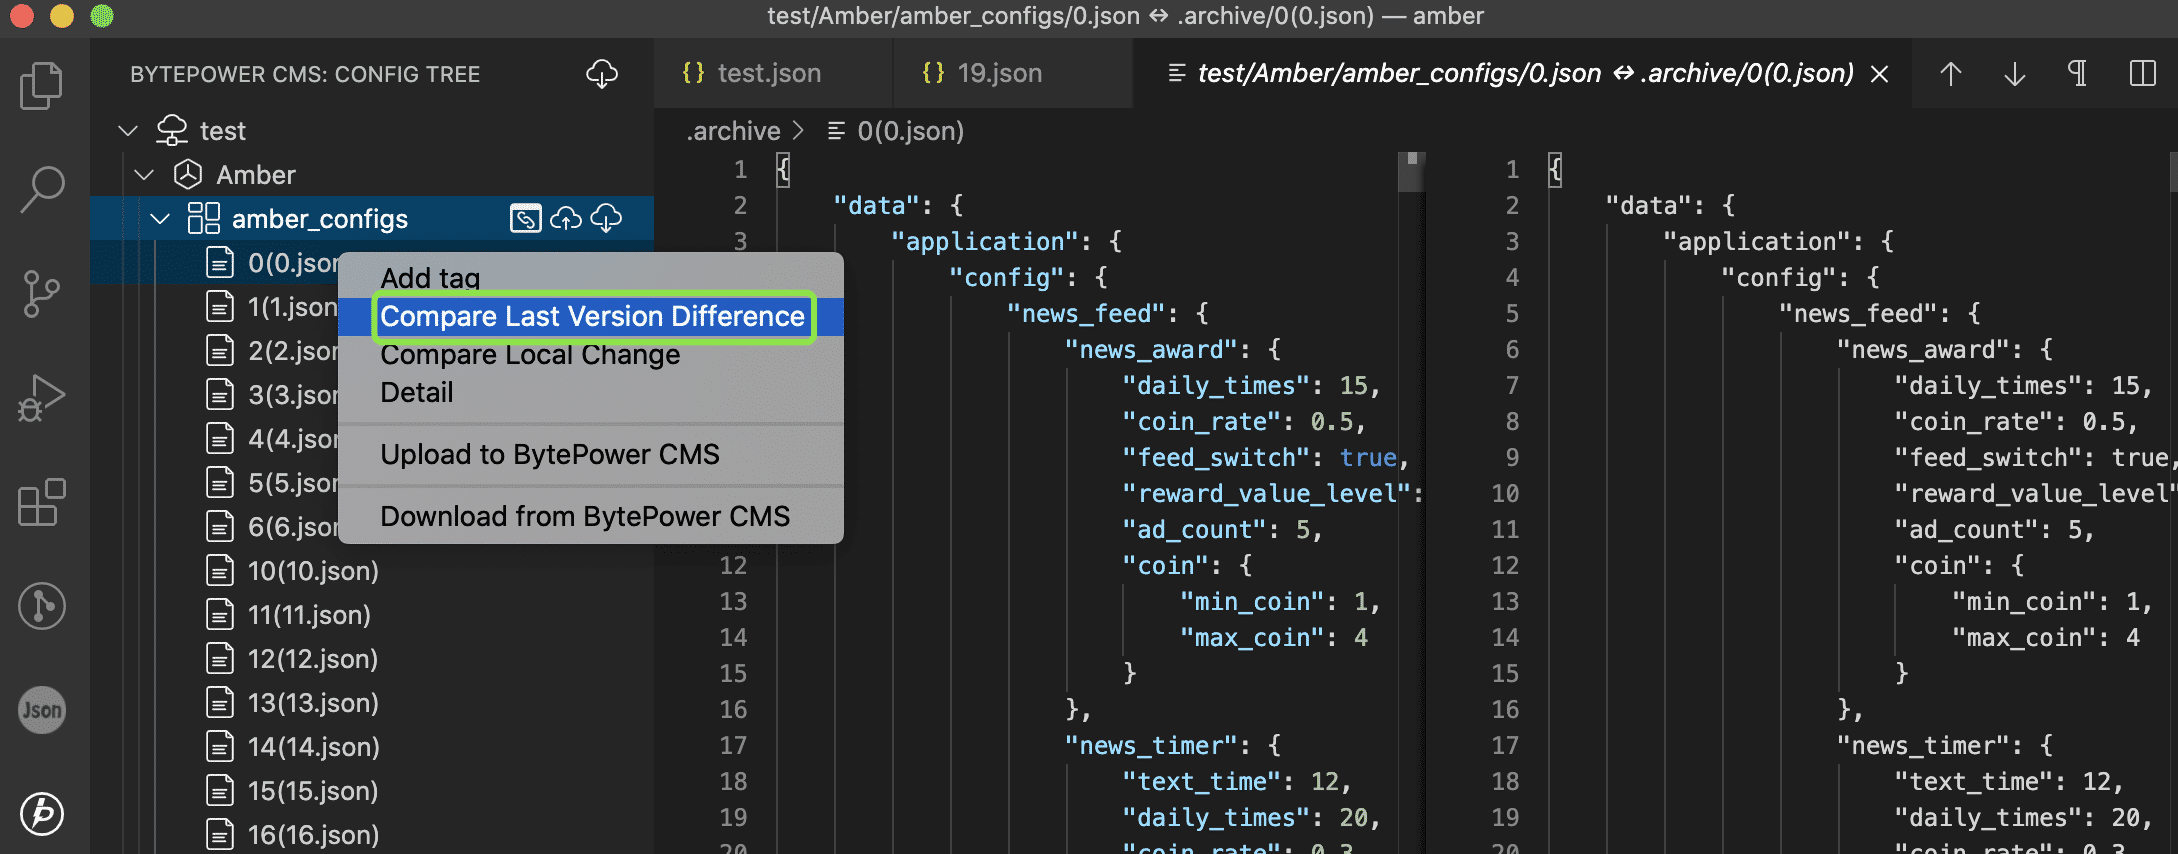Open the Git Graph activity icon

42,606
